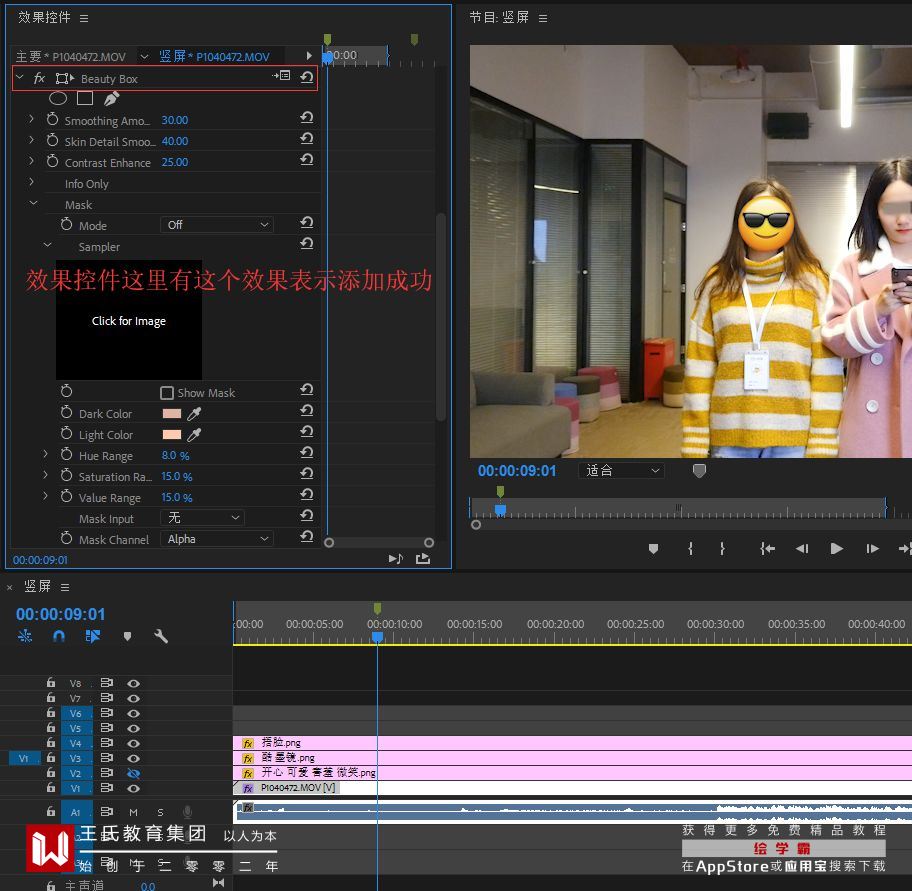912x891 pixels.
Task: Collapse the Sampler section
Action: pos(48,245)
